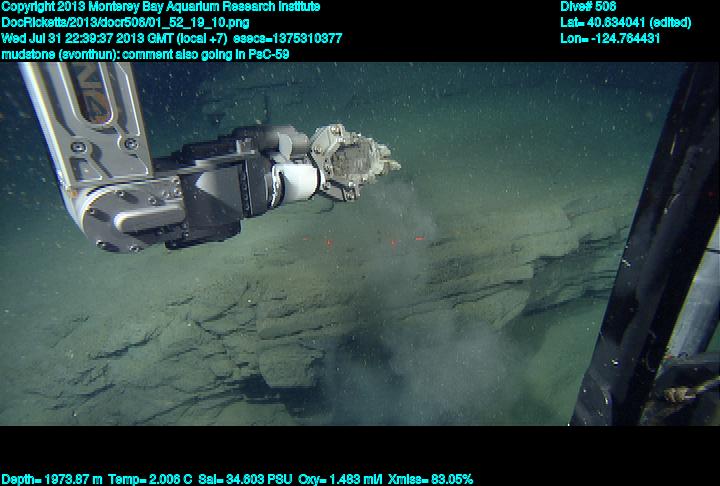Click the Lon= -124.764431 readout

611,38
